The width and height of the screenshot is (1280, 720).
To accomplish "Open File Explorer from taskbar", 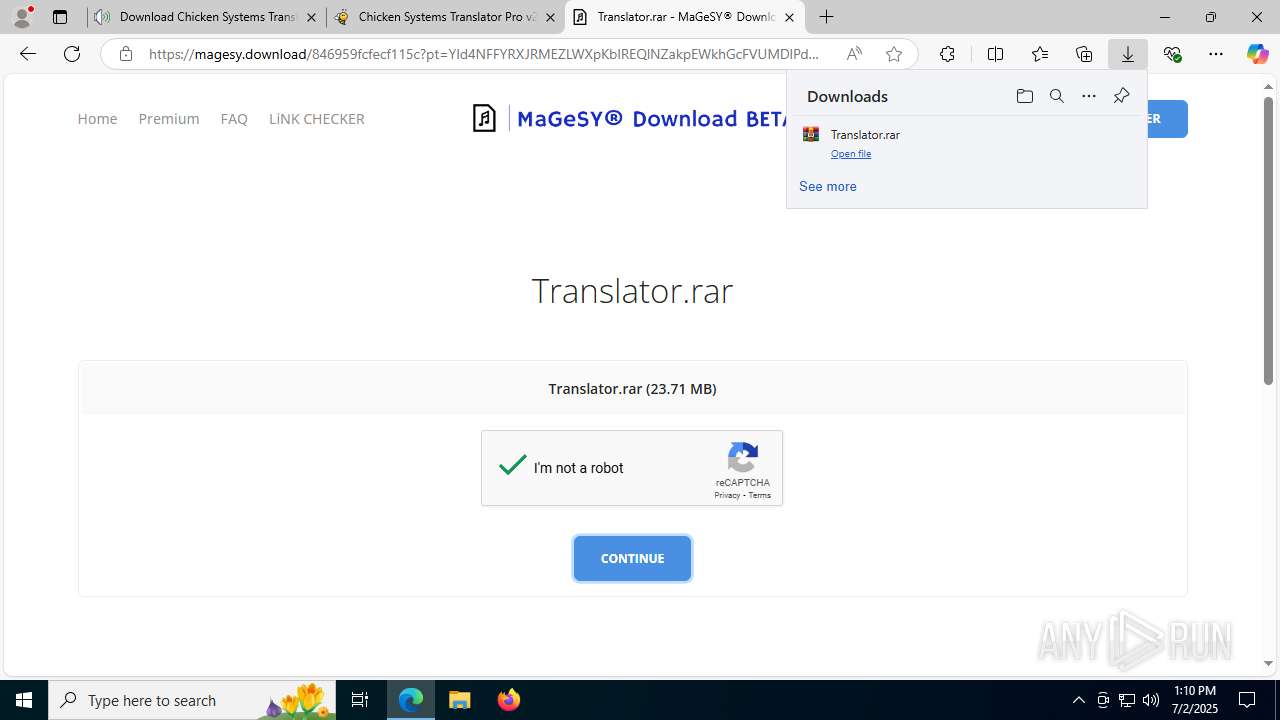I will pyautogui.click(x=459, y=700).
